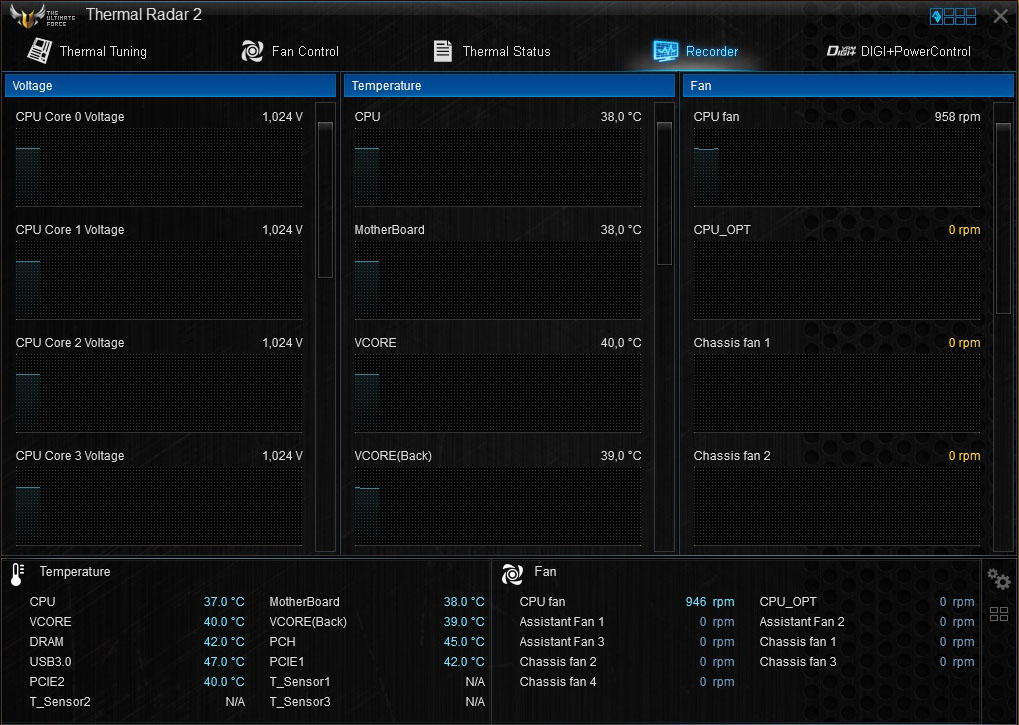Image resolution: width=1019 pixels, height=725 pixels.
Task: Click the Thermal Status document icon
Action: coord(443,51)
